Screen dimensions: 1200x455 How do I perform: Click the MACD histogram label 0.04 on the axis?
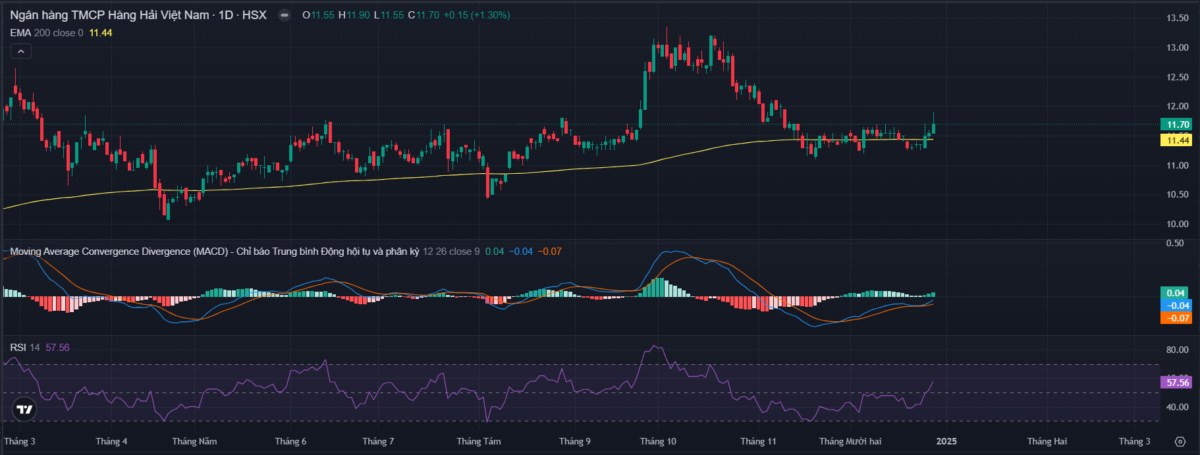[x=1174, y=293]
